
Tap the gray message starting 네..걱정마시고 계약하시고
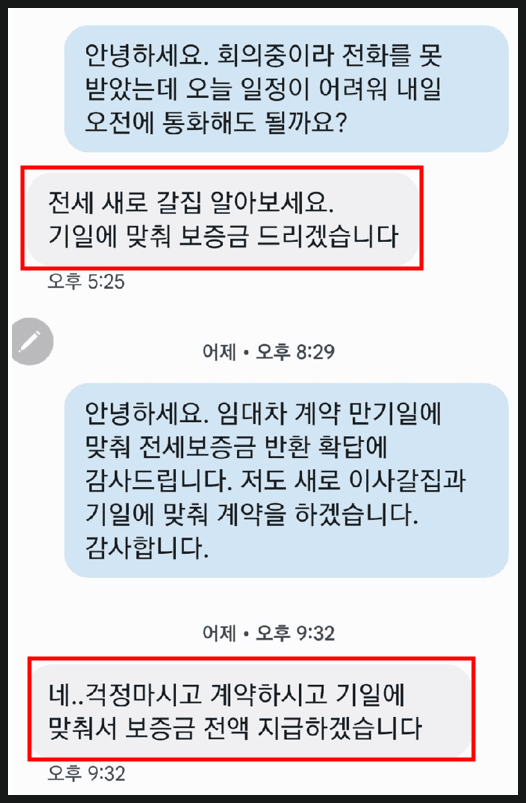click(x=251, y=711)
